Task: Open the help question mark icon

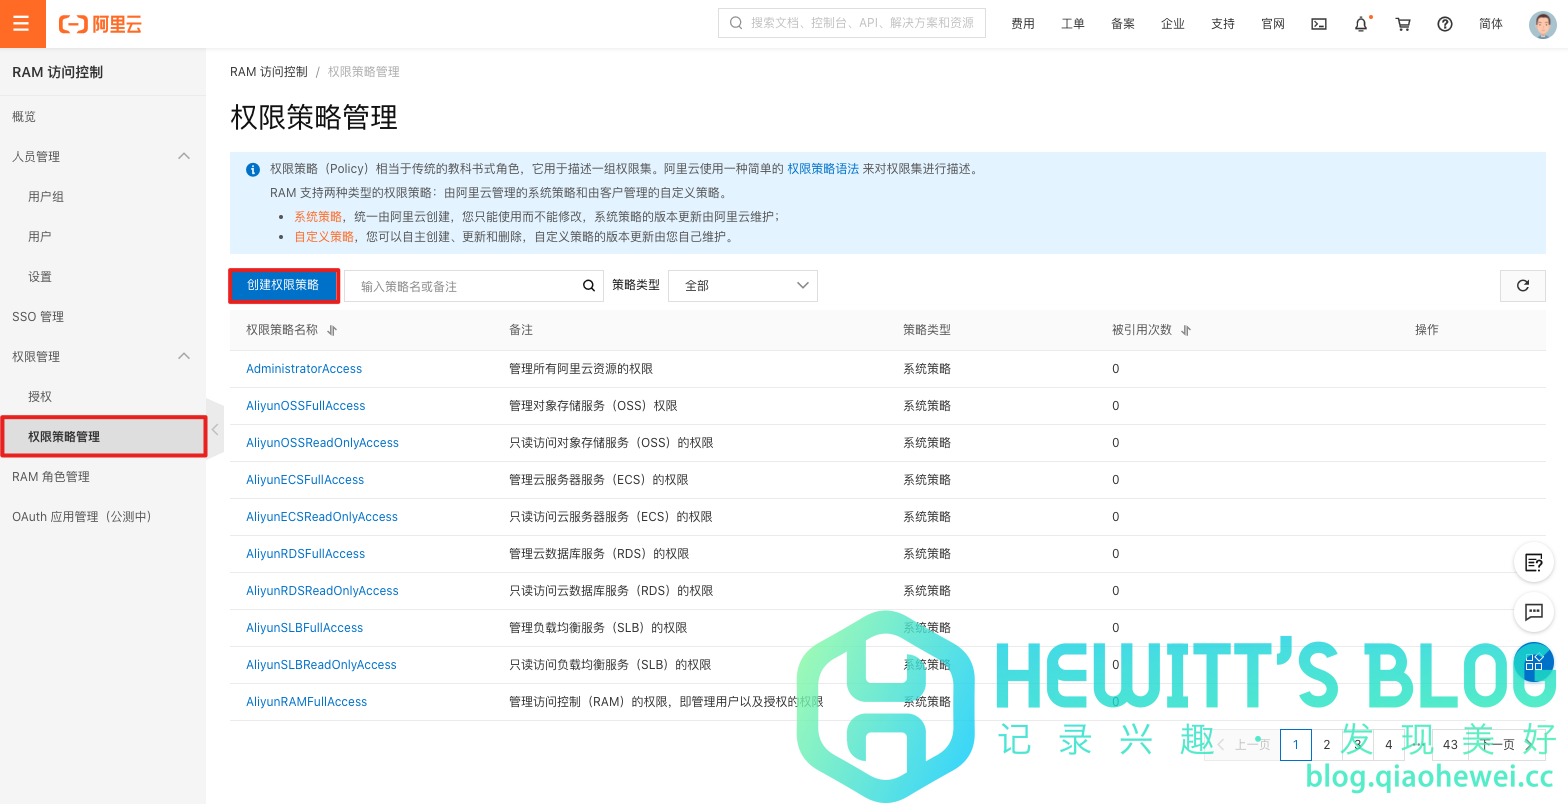Action: [1445, 24]
